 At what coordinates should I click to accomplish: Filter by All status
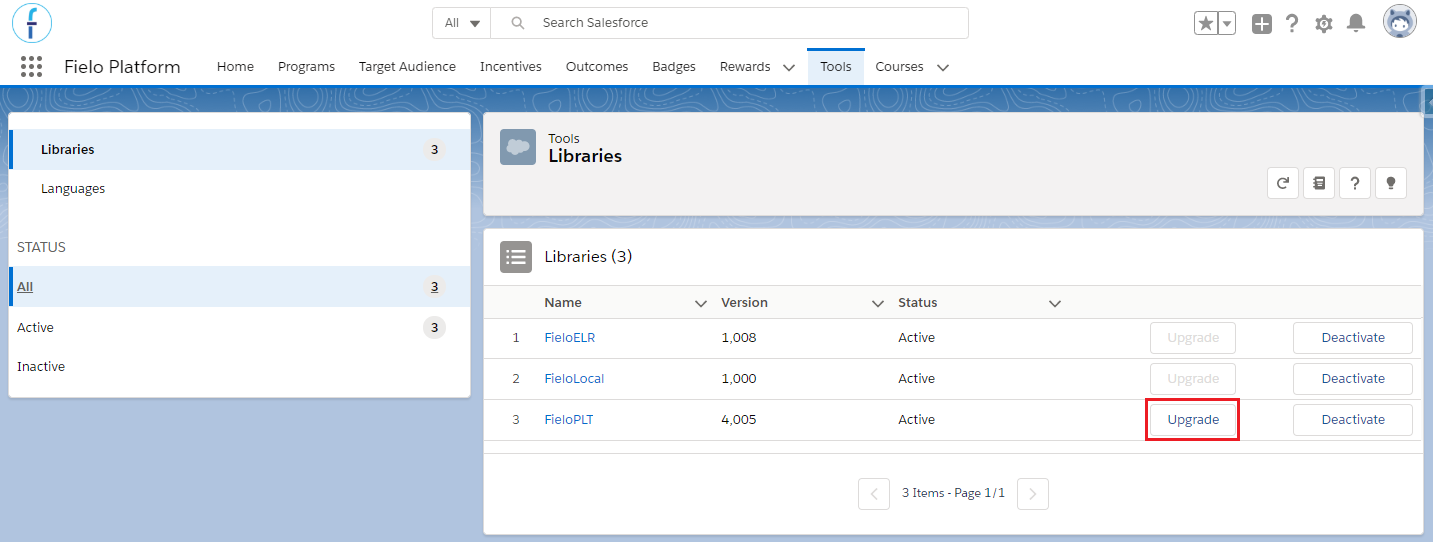[239, 286]
